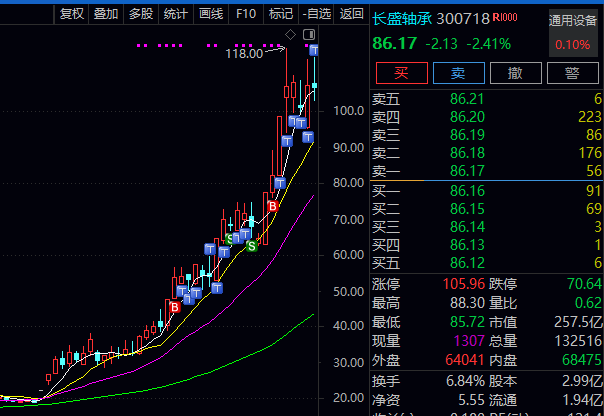Select 买三 price 86.14
604x416 pixels.
tap(467, 226)
